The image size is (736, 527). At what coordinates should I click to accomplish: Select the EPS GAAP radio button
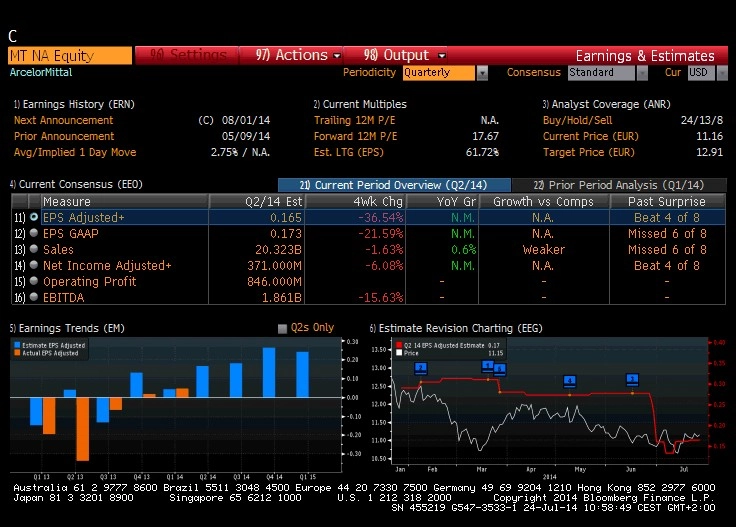34,233
